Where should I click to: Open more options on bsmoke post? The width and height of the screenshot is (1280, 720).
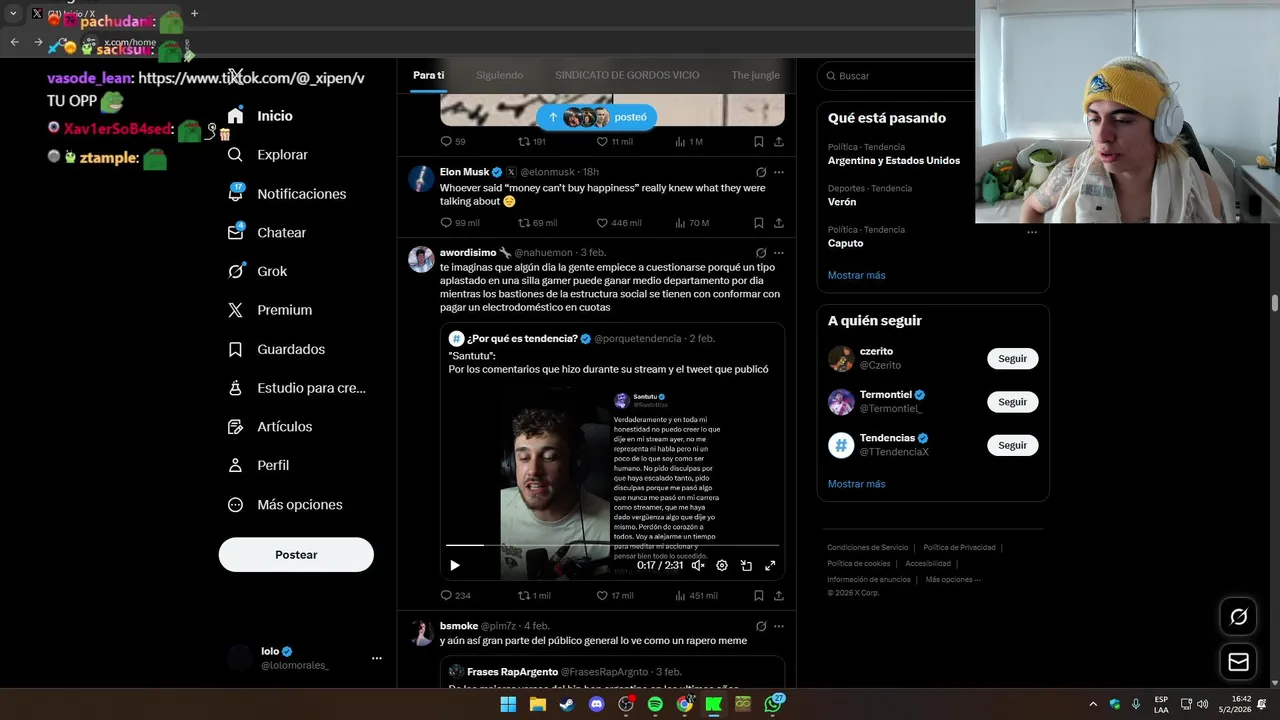(x=779, y=626)
